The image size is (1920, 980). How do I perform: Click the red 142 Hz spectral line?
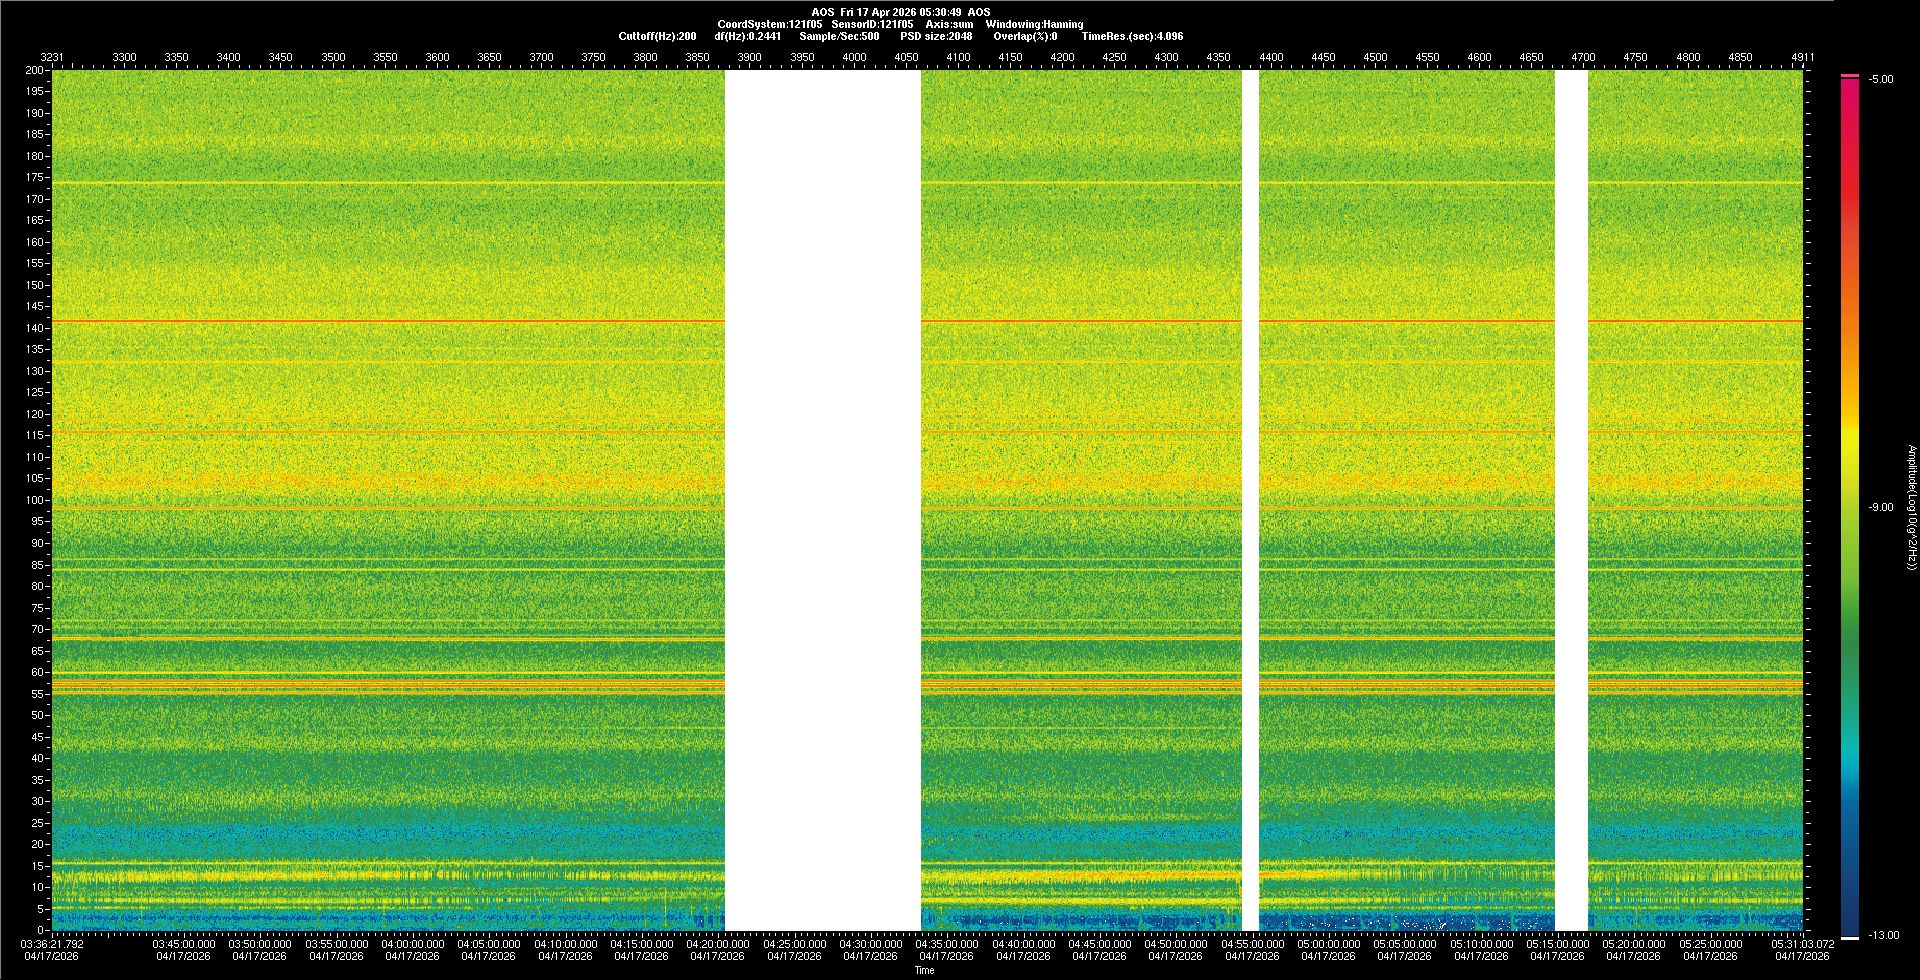click(x=400, y=321)
